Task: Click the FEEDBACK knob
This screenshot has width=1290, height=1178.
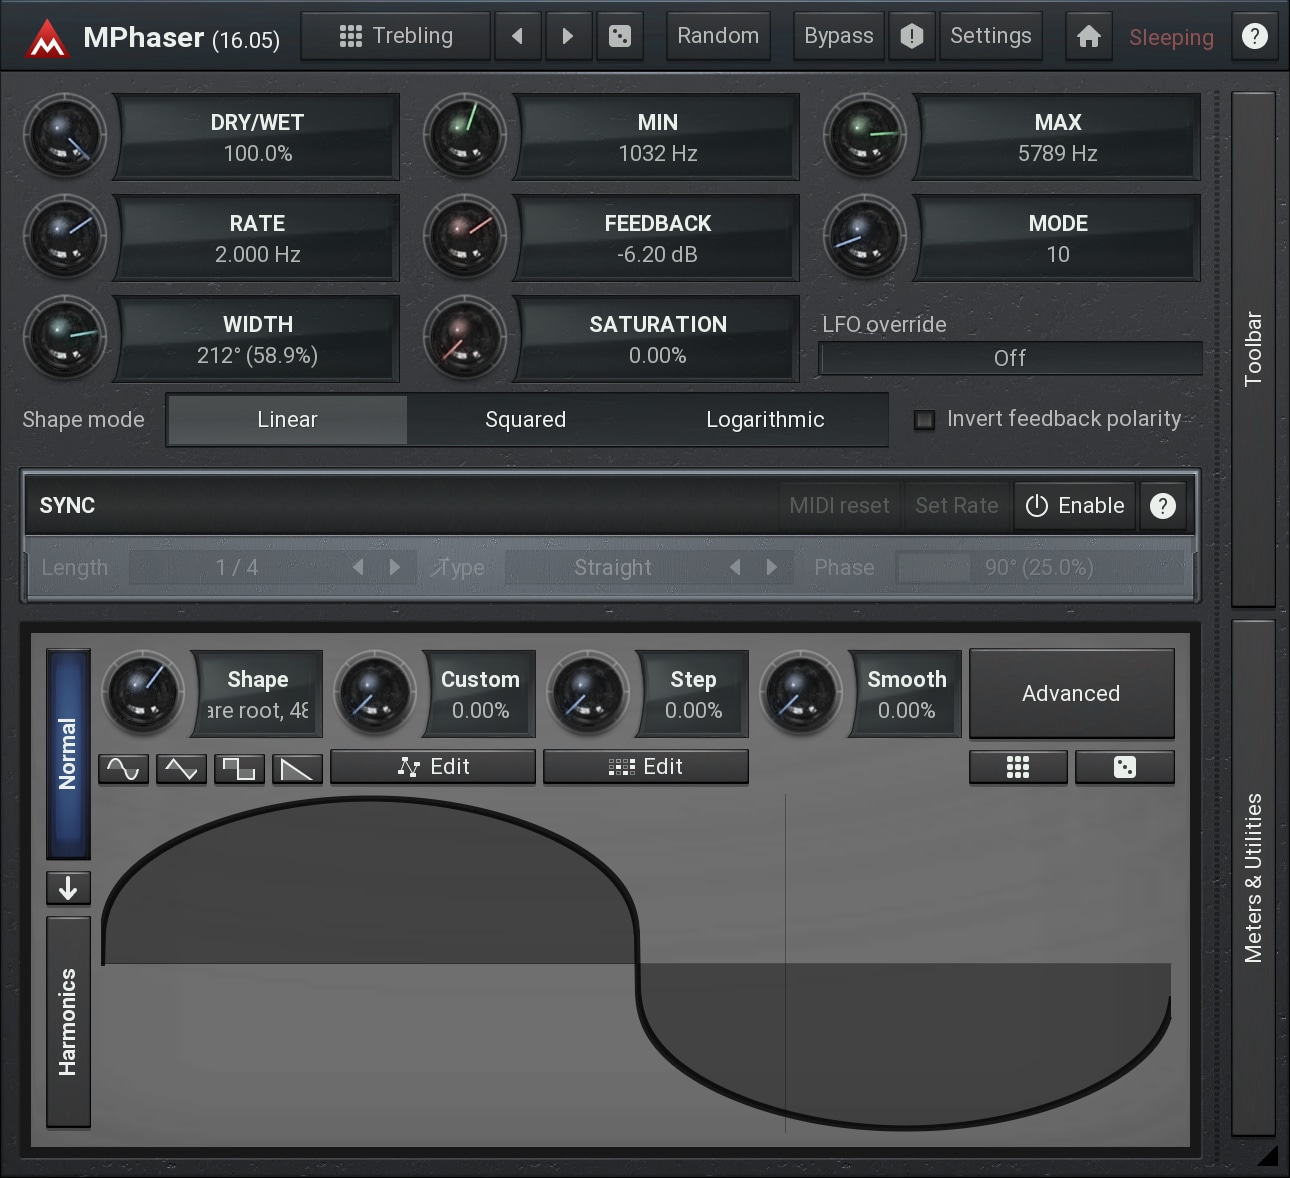Action: [x=465, y=238]
